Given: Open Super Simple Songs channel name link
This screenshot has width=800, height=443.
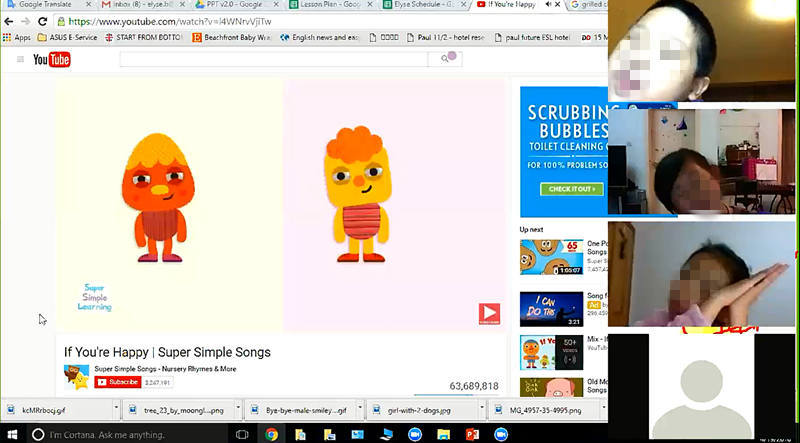Looking at the screenshot, I should 165,369.
